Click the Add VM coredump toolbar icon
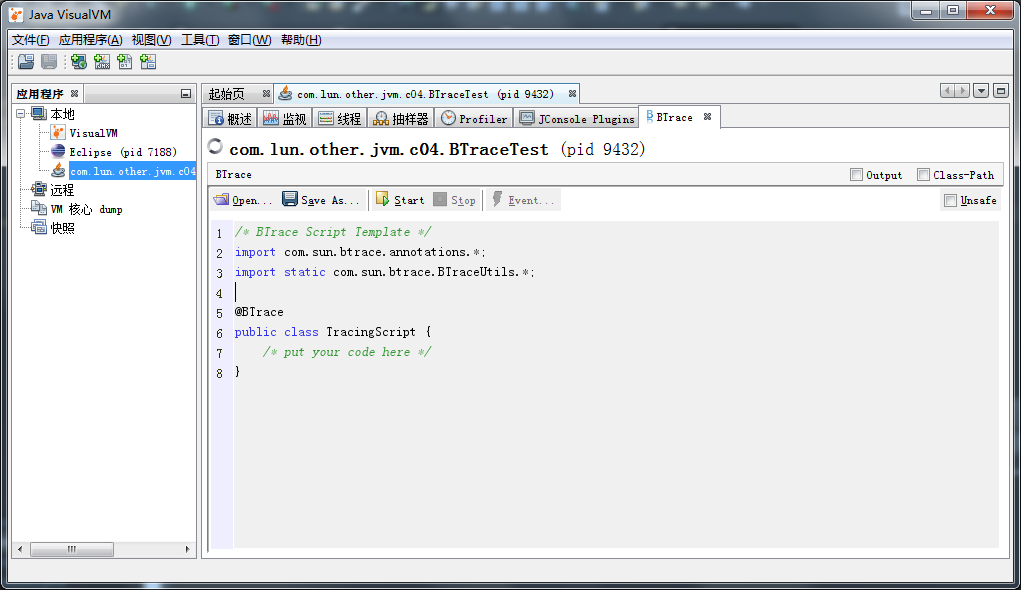 tap(124, 62)
